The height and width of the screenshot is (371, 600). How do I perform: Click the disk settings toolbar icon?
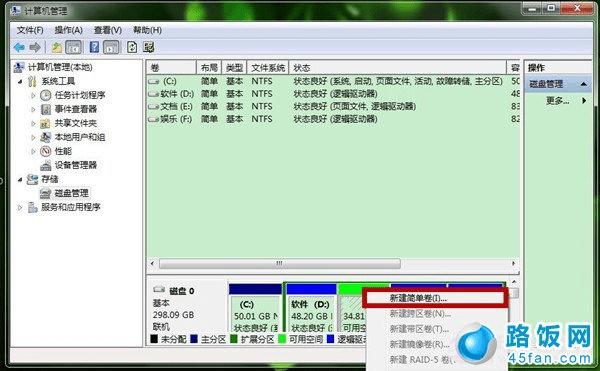coord(148,47)
